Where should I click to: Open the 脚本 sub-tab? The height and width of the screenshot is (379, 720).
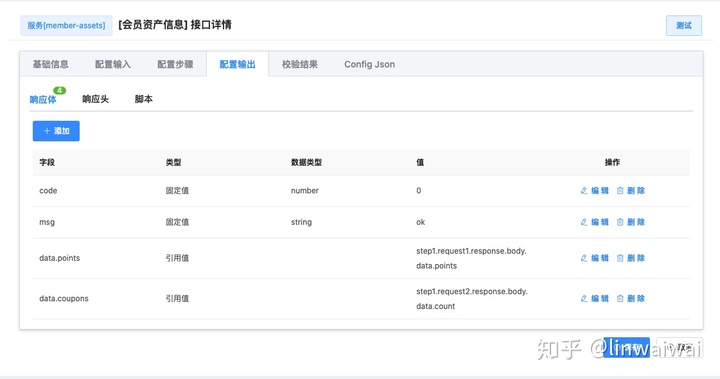144,99
